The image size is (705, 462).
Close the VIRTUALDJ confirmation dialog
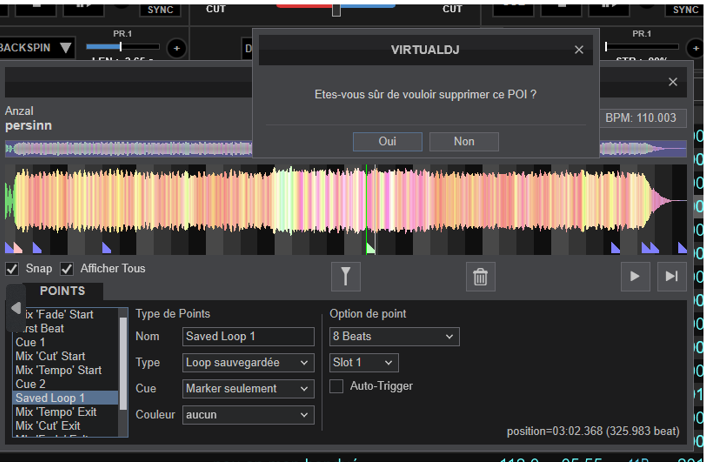pyautogui.click(x=579, y=50)
